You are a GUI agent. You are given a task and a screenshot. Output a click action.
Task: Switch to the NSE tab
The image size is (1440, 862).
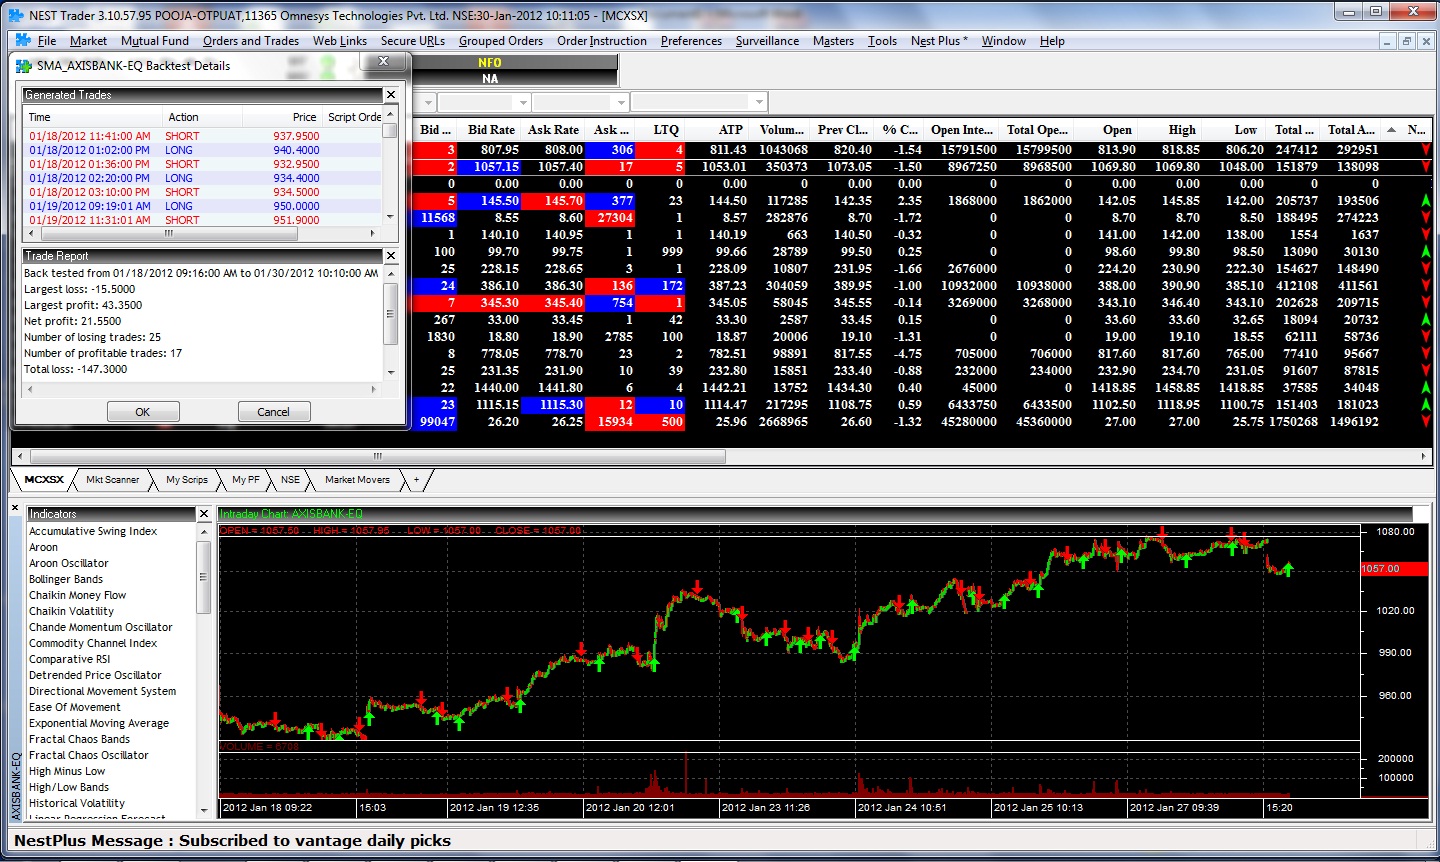tap(290, 480)
